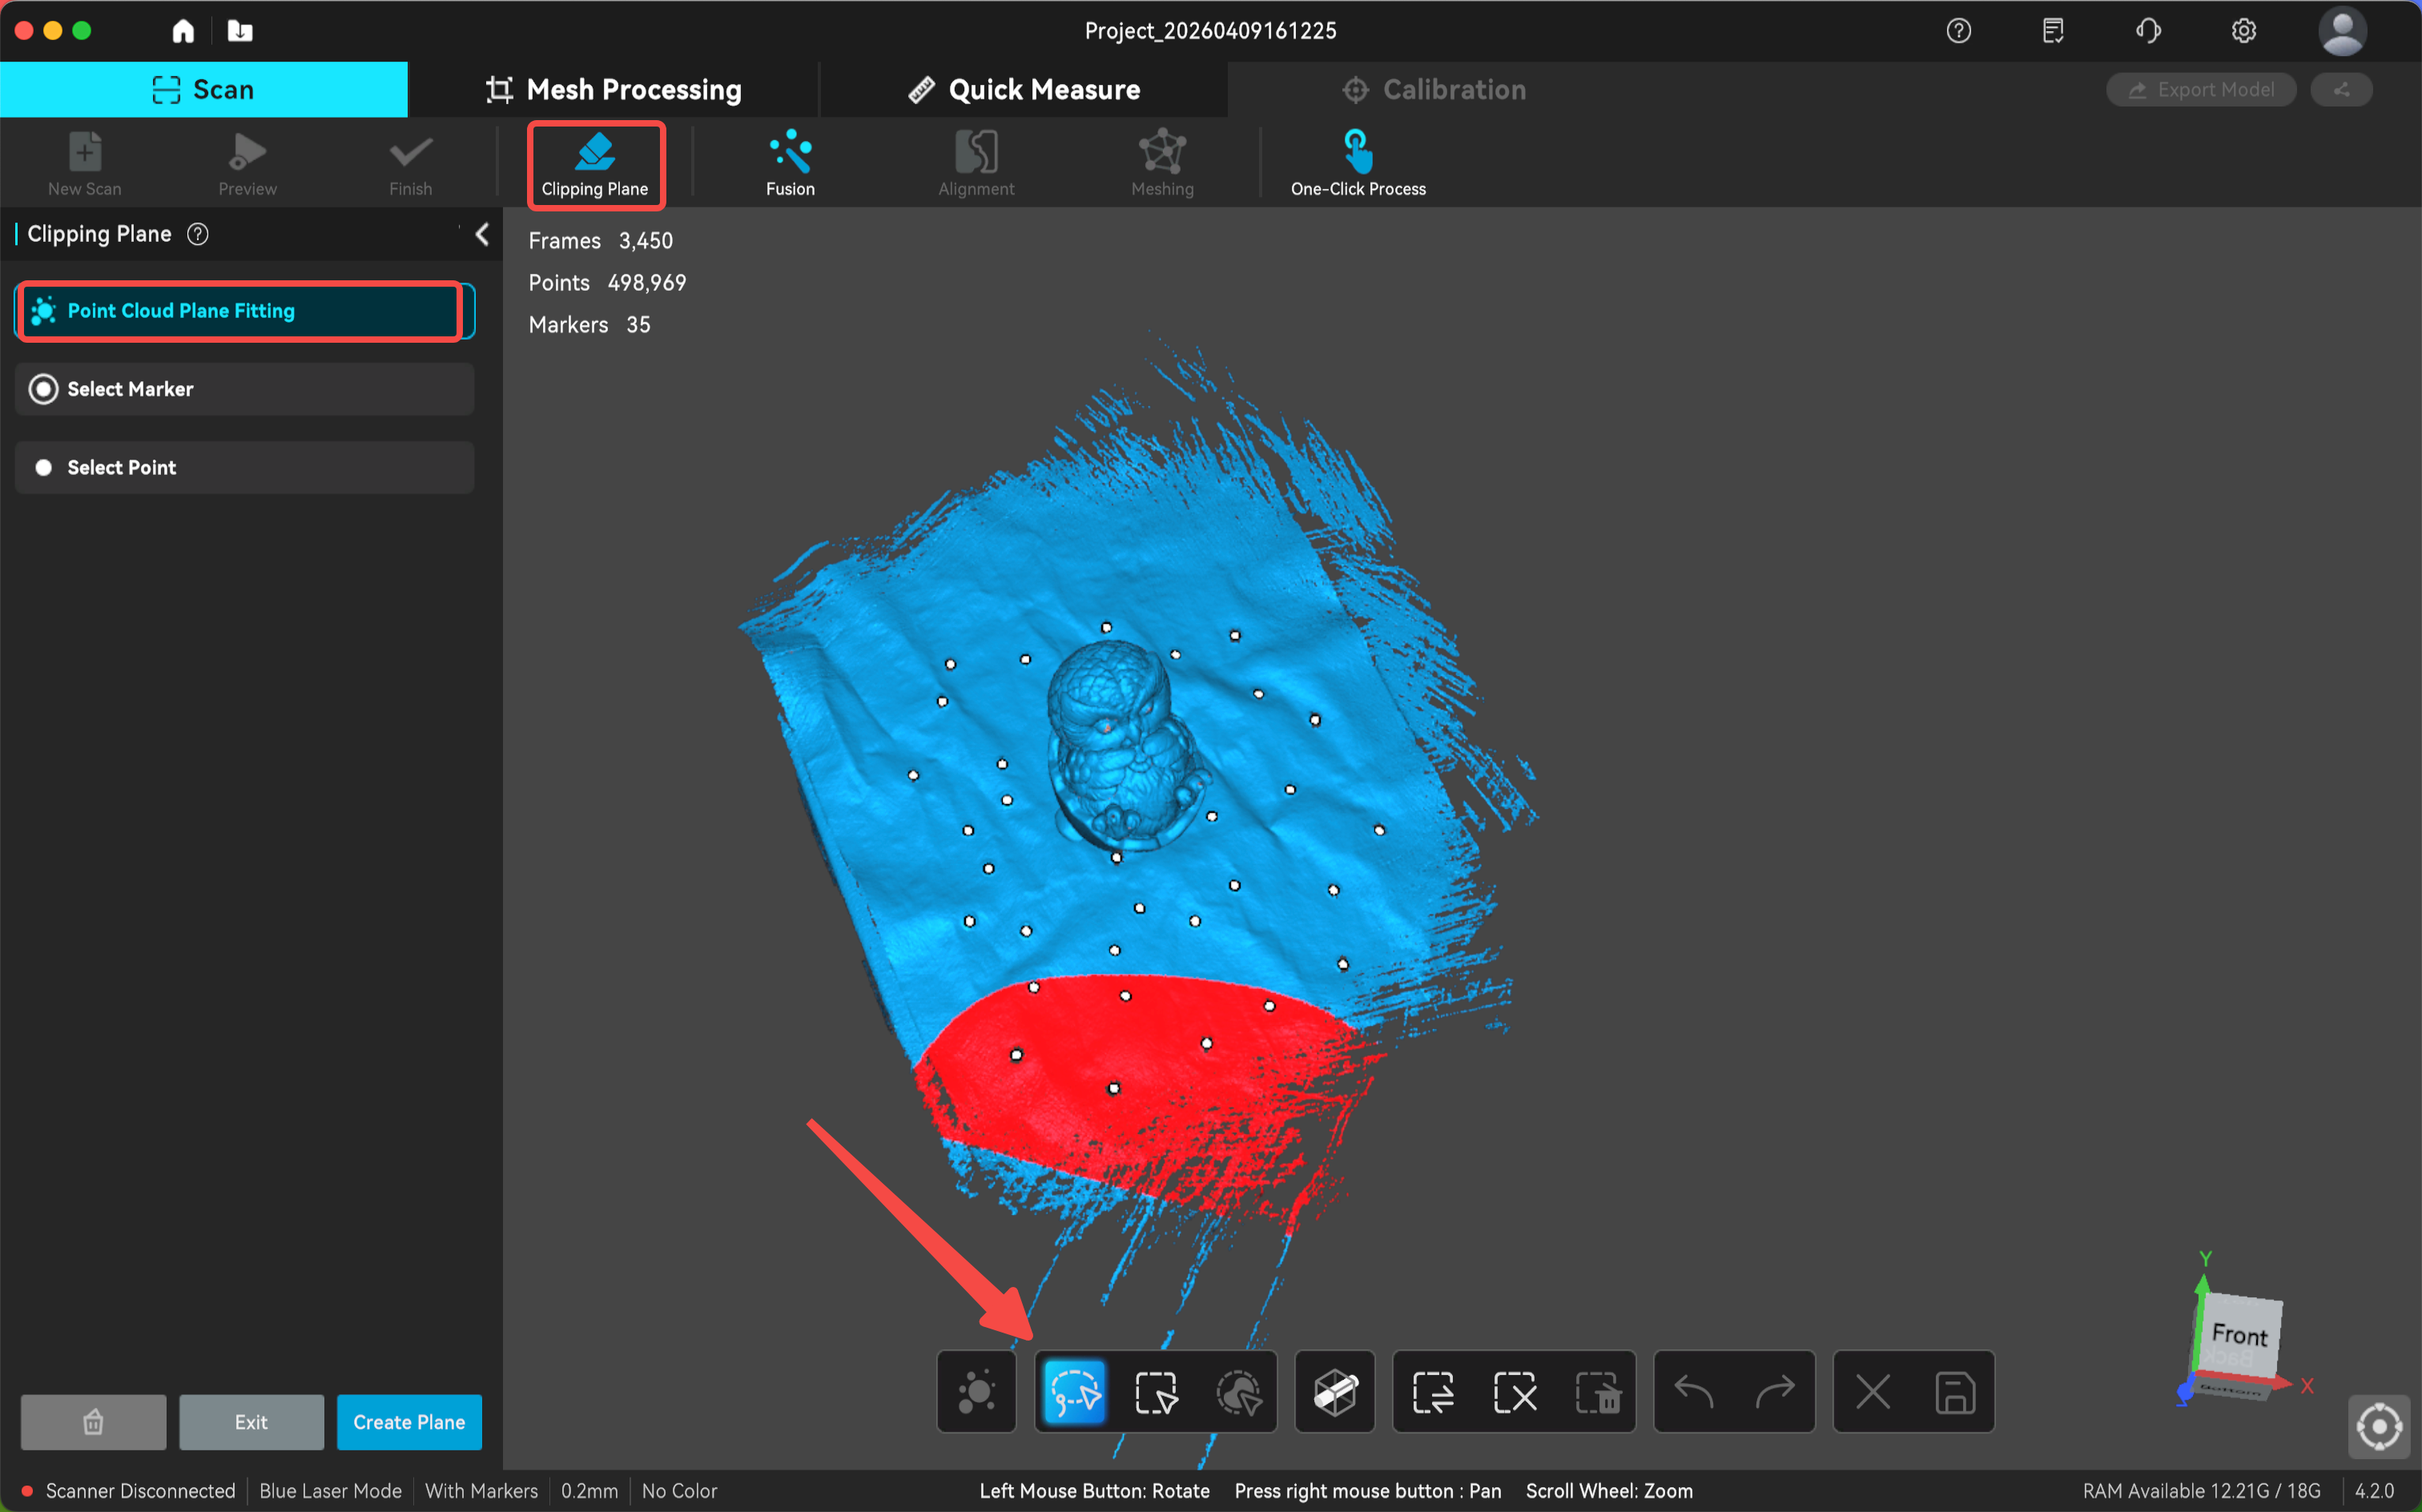2422x1512 pixels.
Task: Click the invert selection icon
Action: 1433,1391
